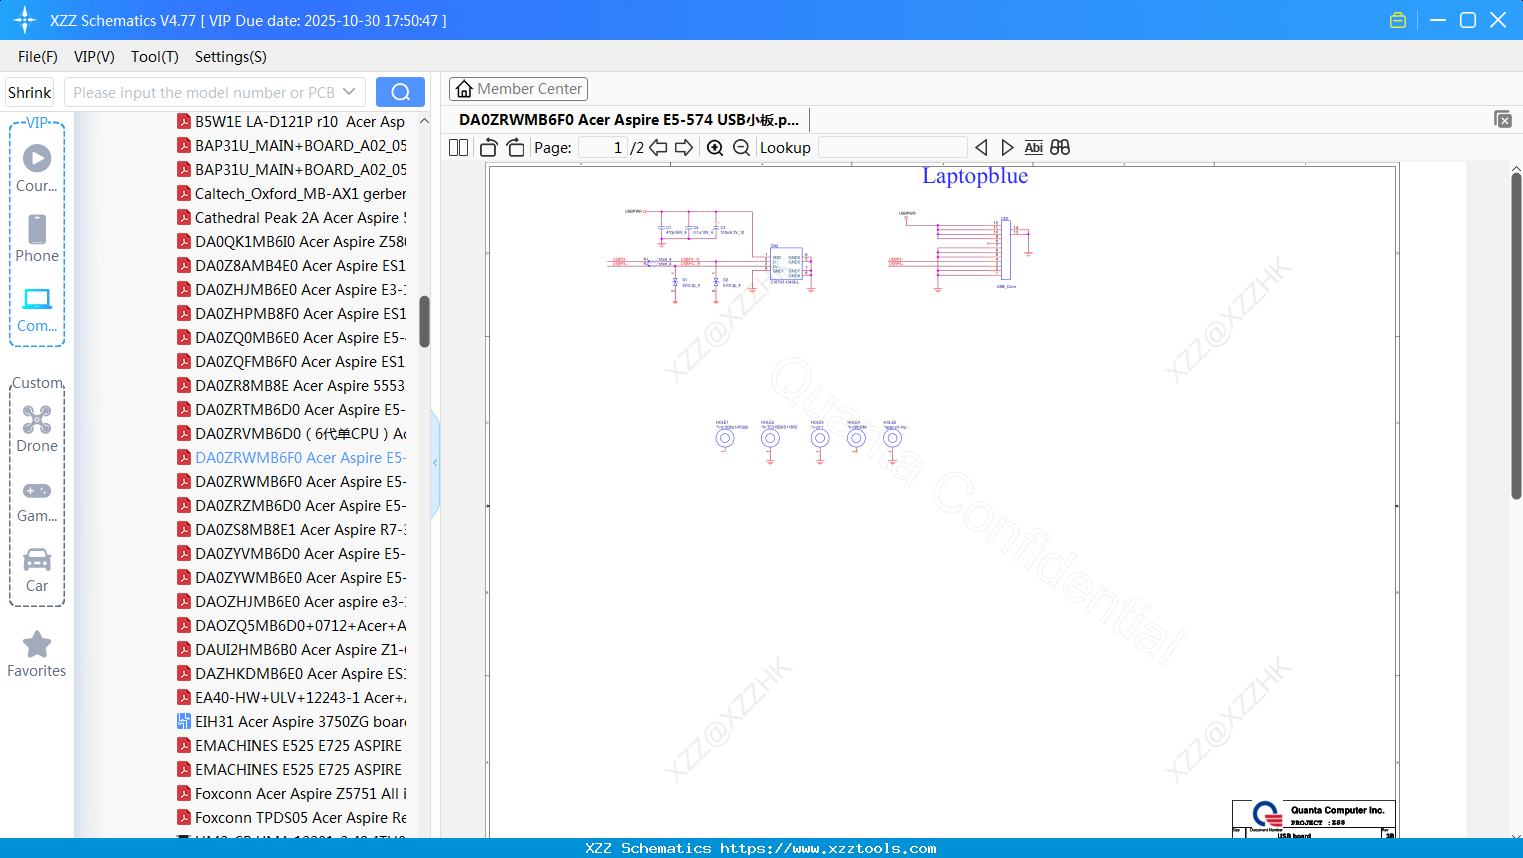Collapse the file list panel handle
1523x858 pixels.
(435, 463)
